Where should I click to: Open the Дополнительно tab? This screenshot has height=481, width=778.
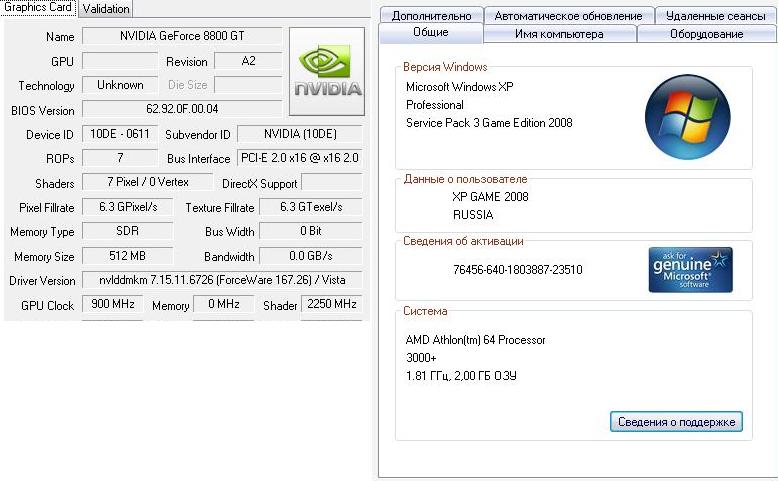(431, 15)
